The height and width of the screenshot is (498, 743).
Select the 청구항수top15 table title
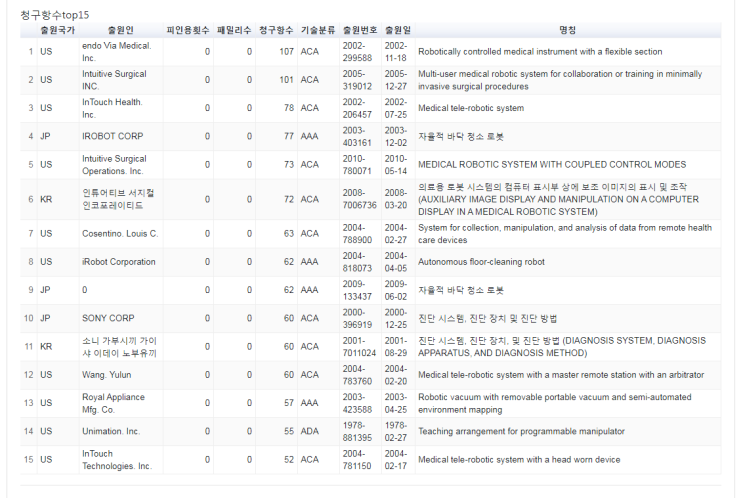pos(54,15)
